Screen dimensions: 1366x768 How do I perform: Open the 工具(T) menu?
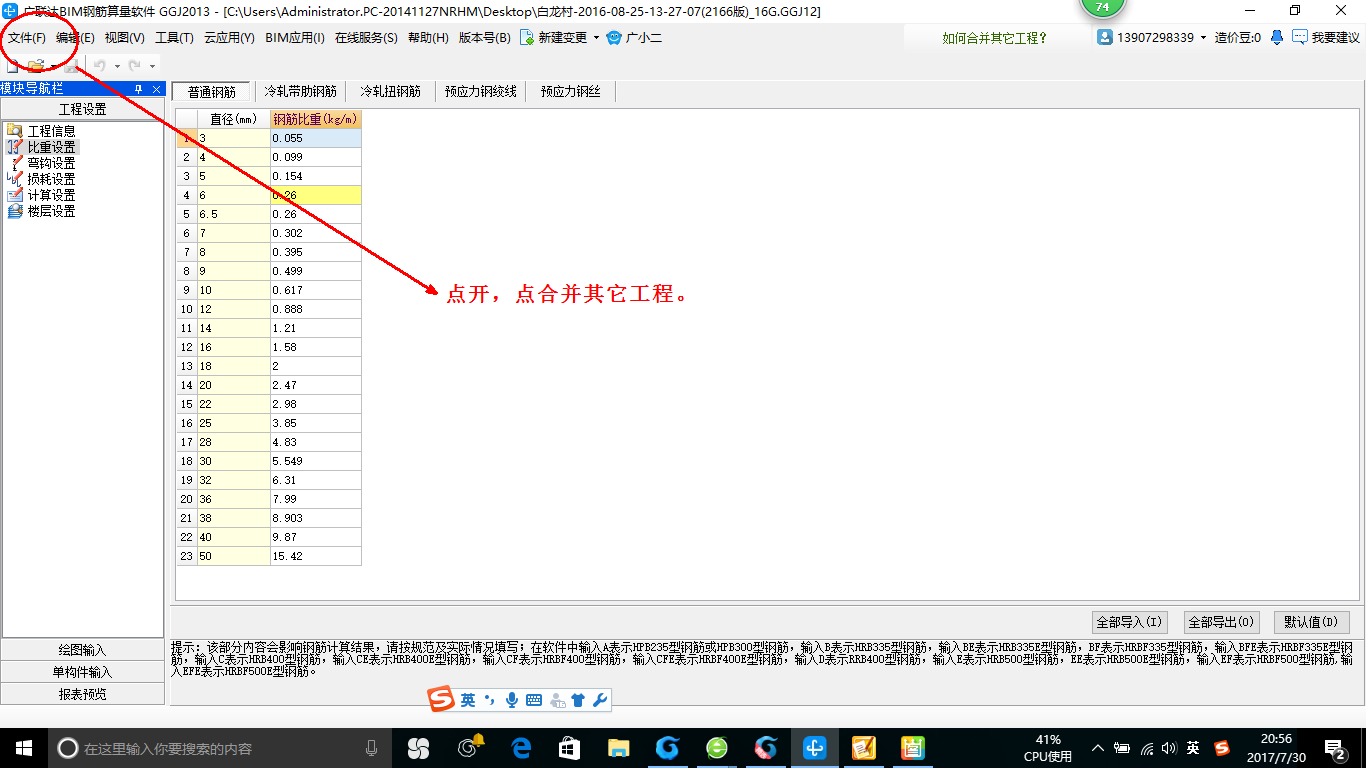pos(174,38)
